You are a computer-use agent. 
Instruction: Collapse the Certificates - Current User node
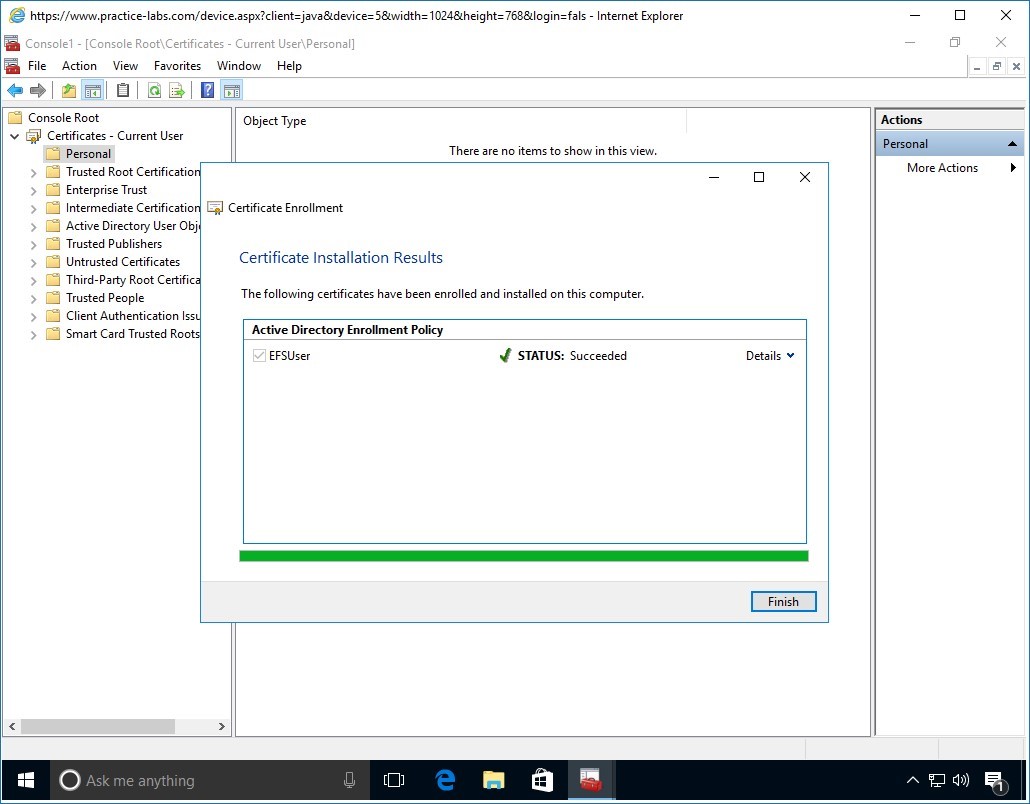click(x=14, y=135)
